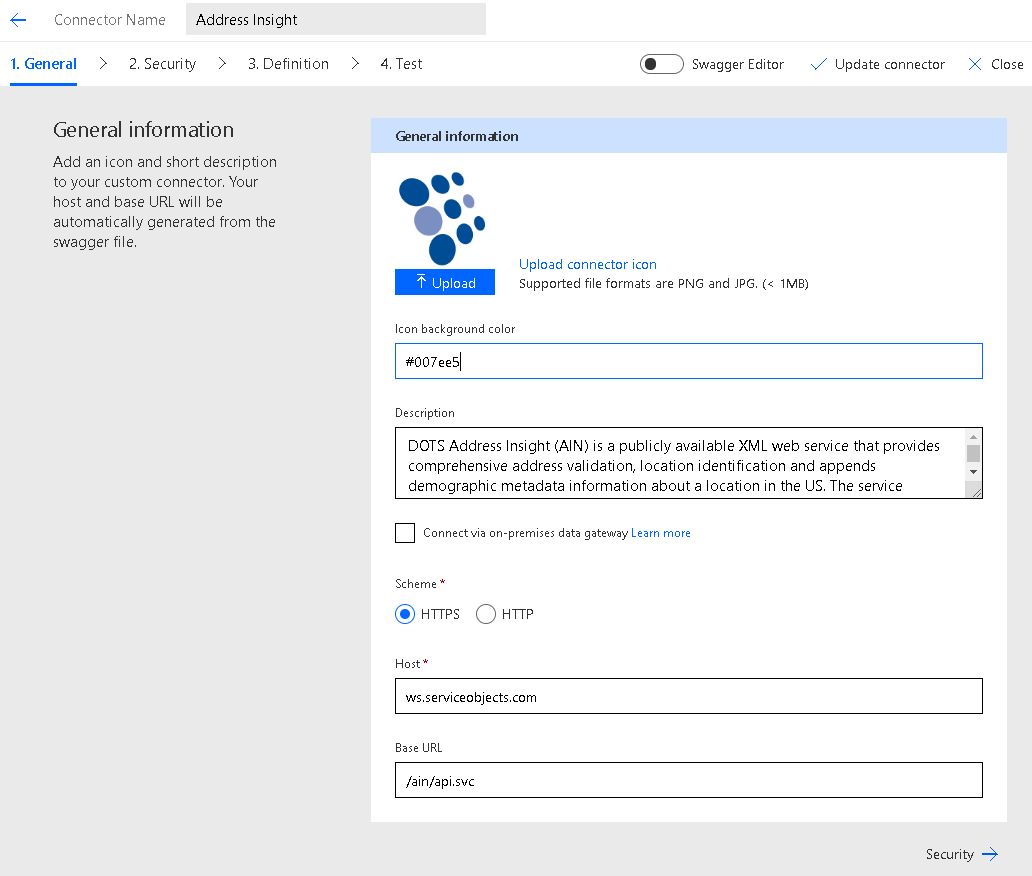Switch to the 2. Security tab

(163, 64)
